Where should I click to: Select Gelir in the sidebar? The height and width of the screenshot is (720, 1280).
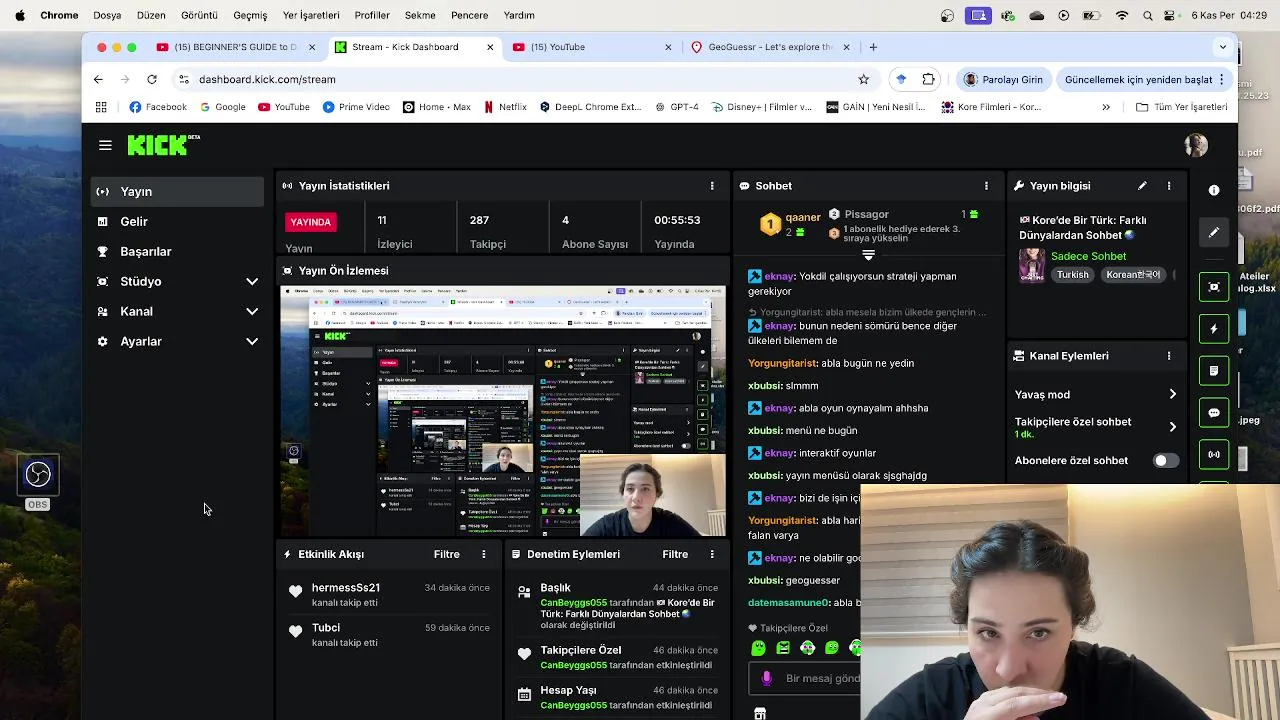176,222
